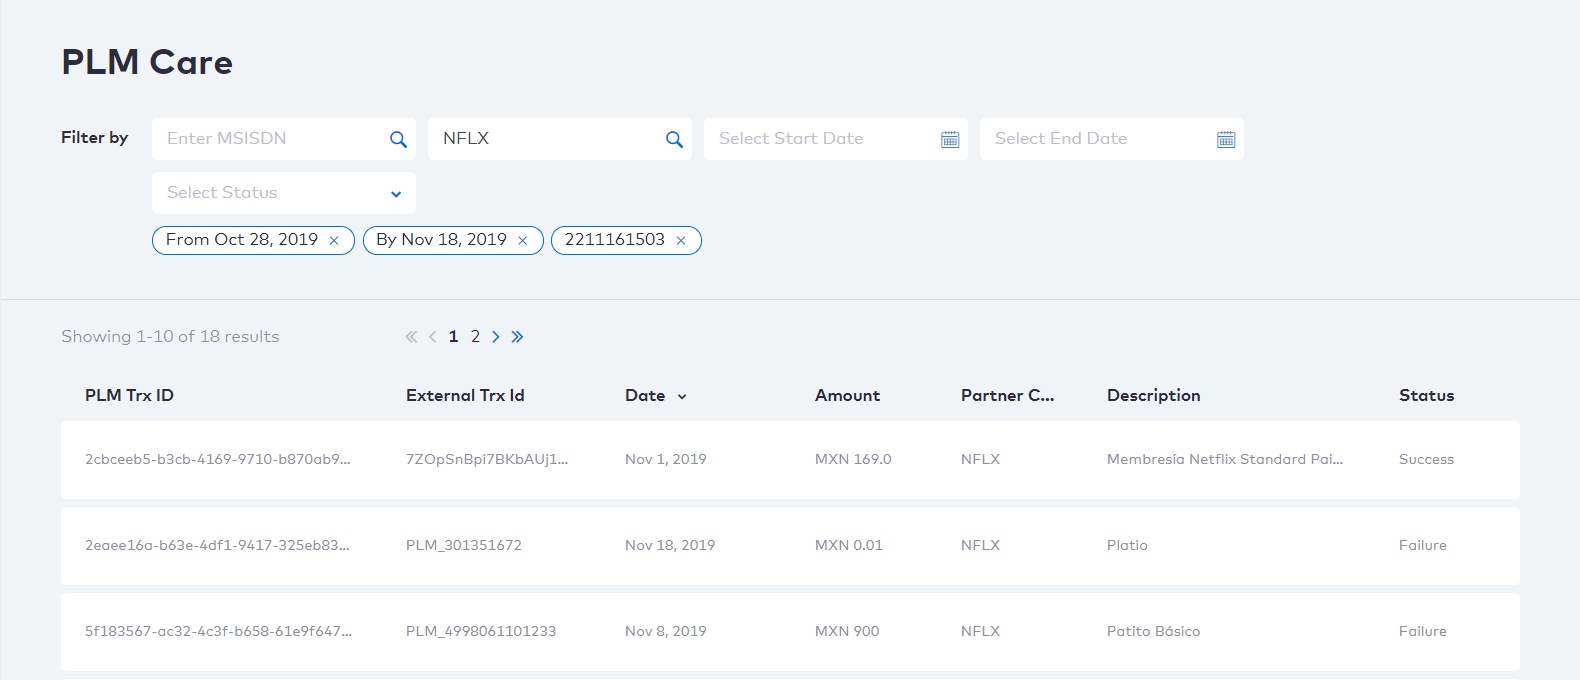
Task: Click Membresía Netflix Standard Pai... description
Action: [1224, 460]
